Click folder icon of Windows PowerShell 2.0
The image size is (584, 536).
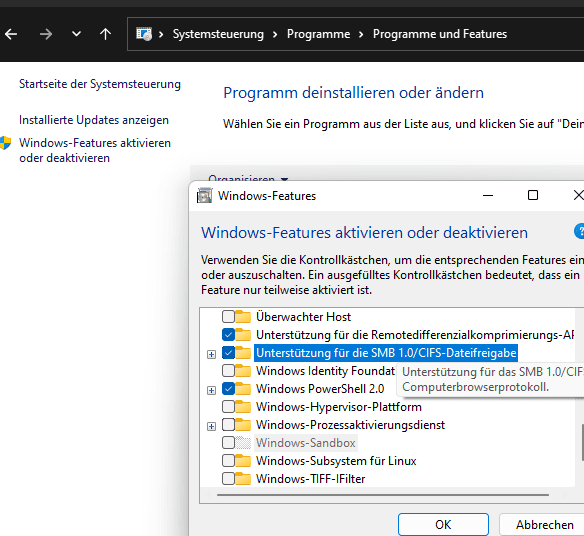coord(243,388)
